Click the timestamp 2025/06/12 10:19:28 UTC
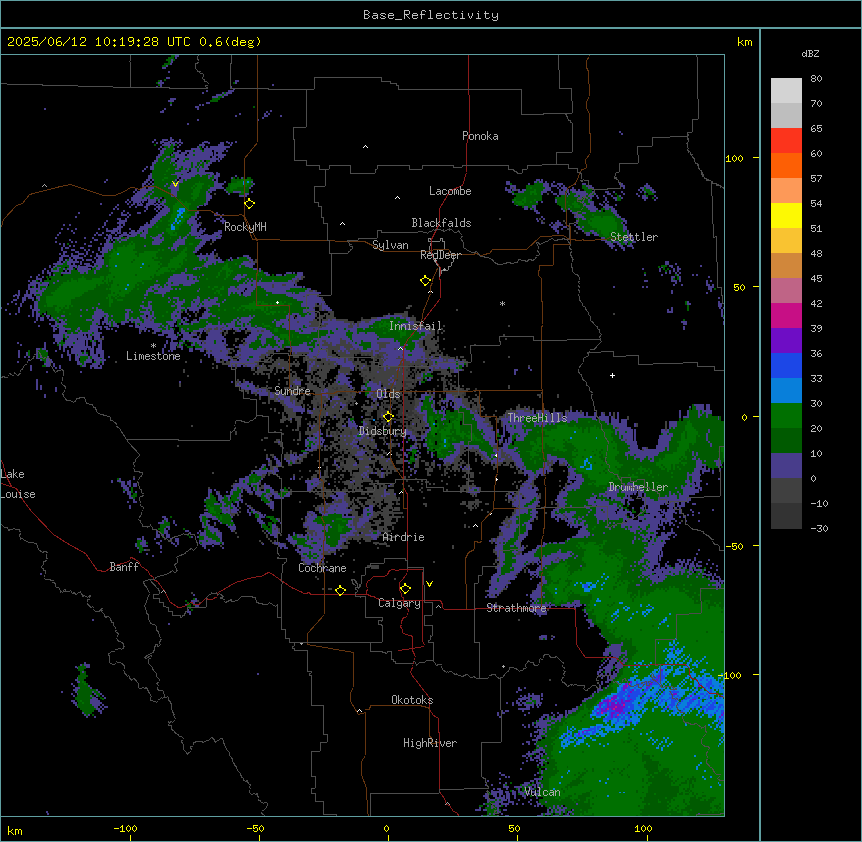Screen dimensions: 862x842 (x=99, y=42)
